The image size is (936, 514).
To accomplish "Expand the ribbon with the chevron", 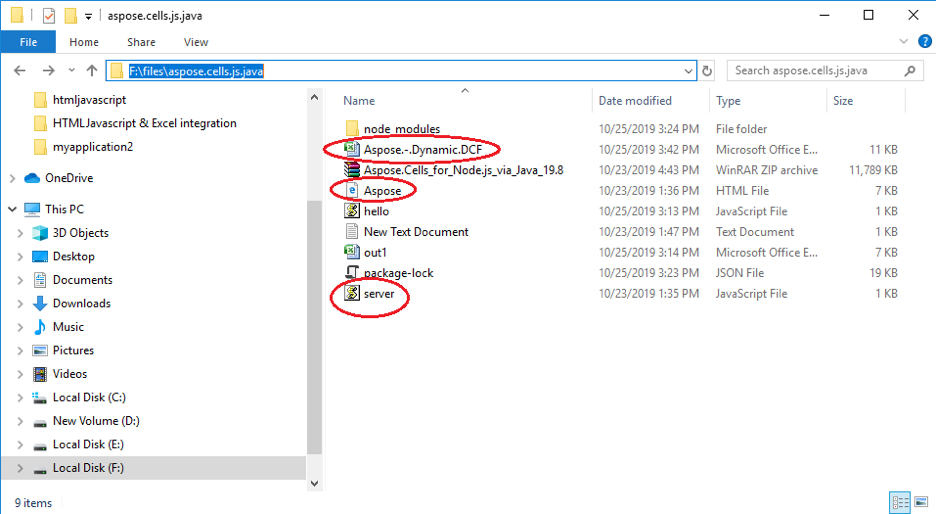I will tap(903, 42).
